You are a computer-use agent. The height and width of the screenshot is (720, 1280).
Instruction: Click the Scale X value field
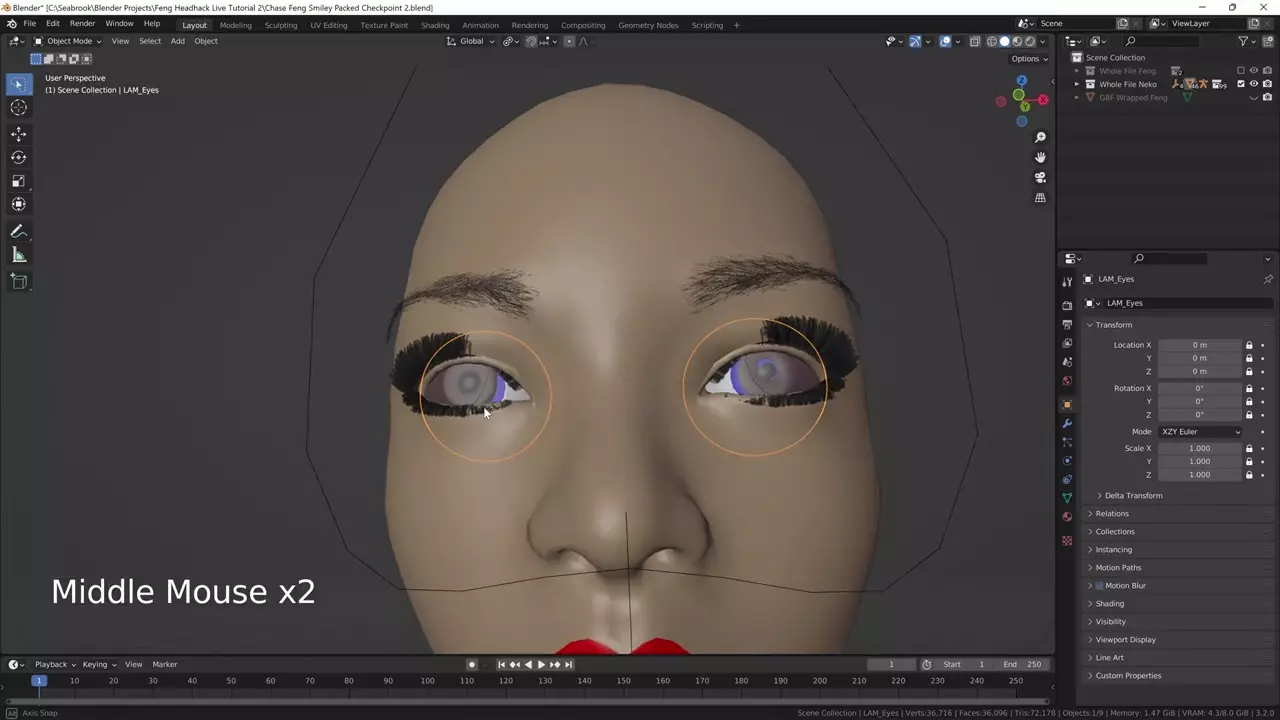click(x=1199, y=448)
